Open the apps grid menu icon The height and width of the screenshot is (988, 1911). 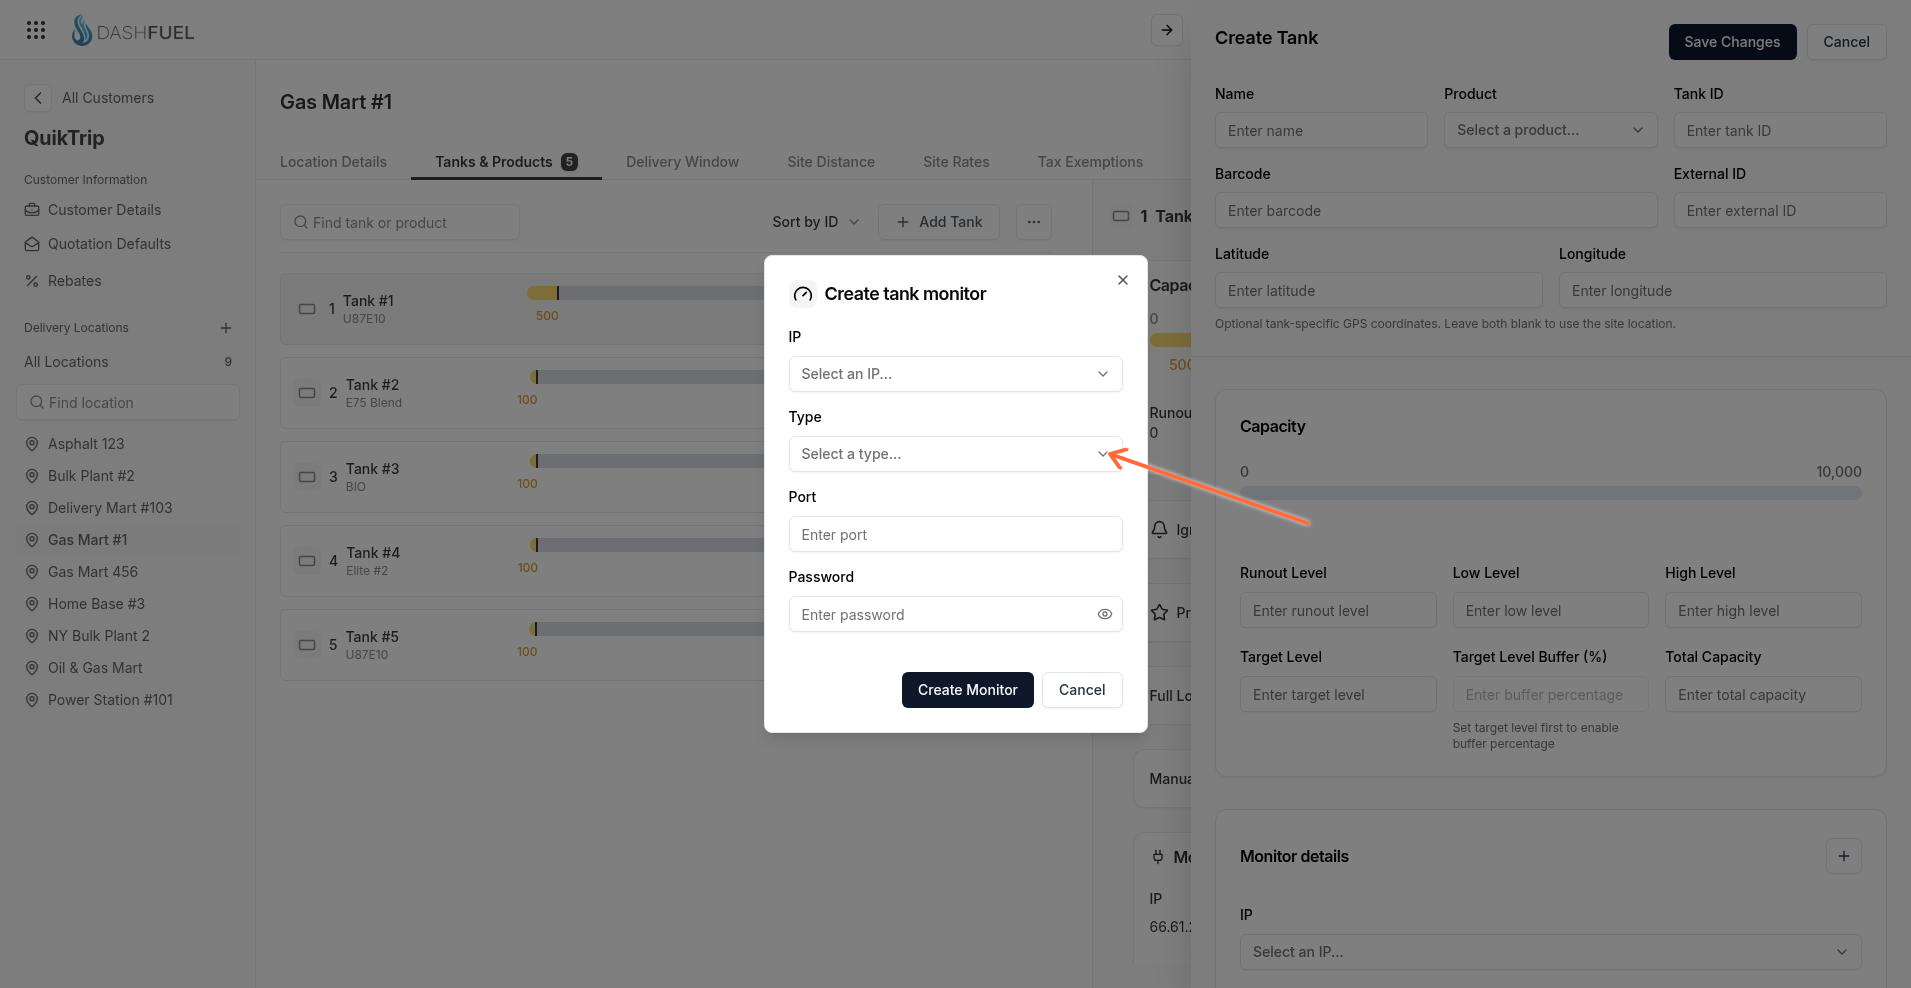click(36, 30)
